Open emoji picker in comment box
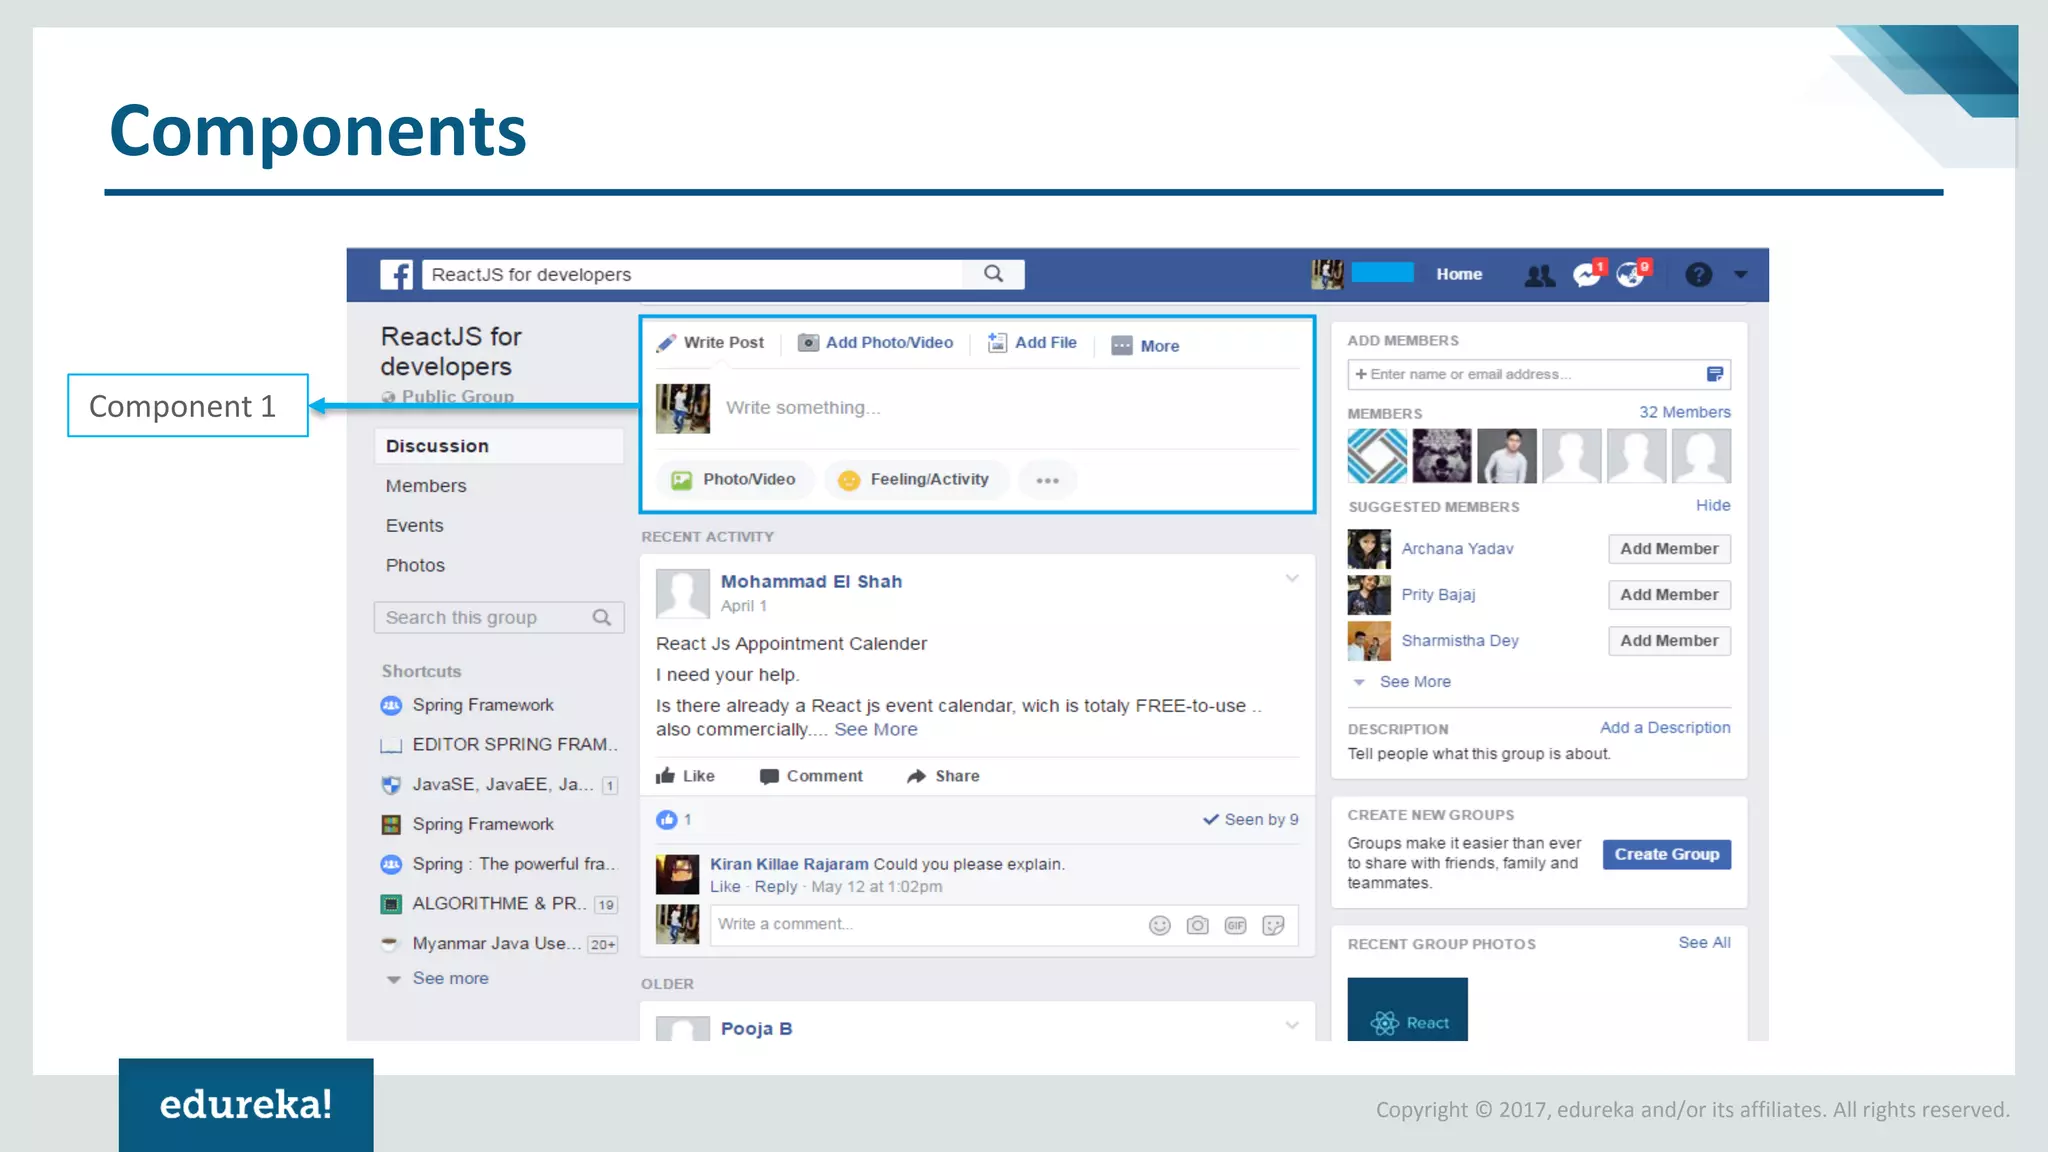Screen dimensions: 2048x1152 click(1160, 926)
